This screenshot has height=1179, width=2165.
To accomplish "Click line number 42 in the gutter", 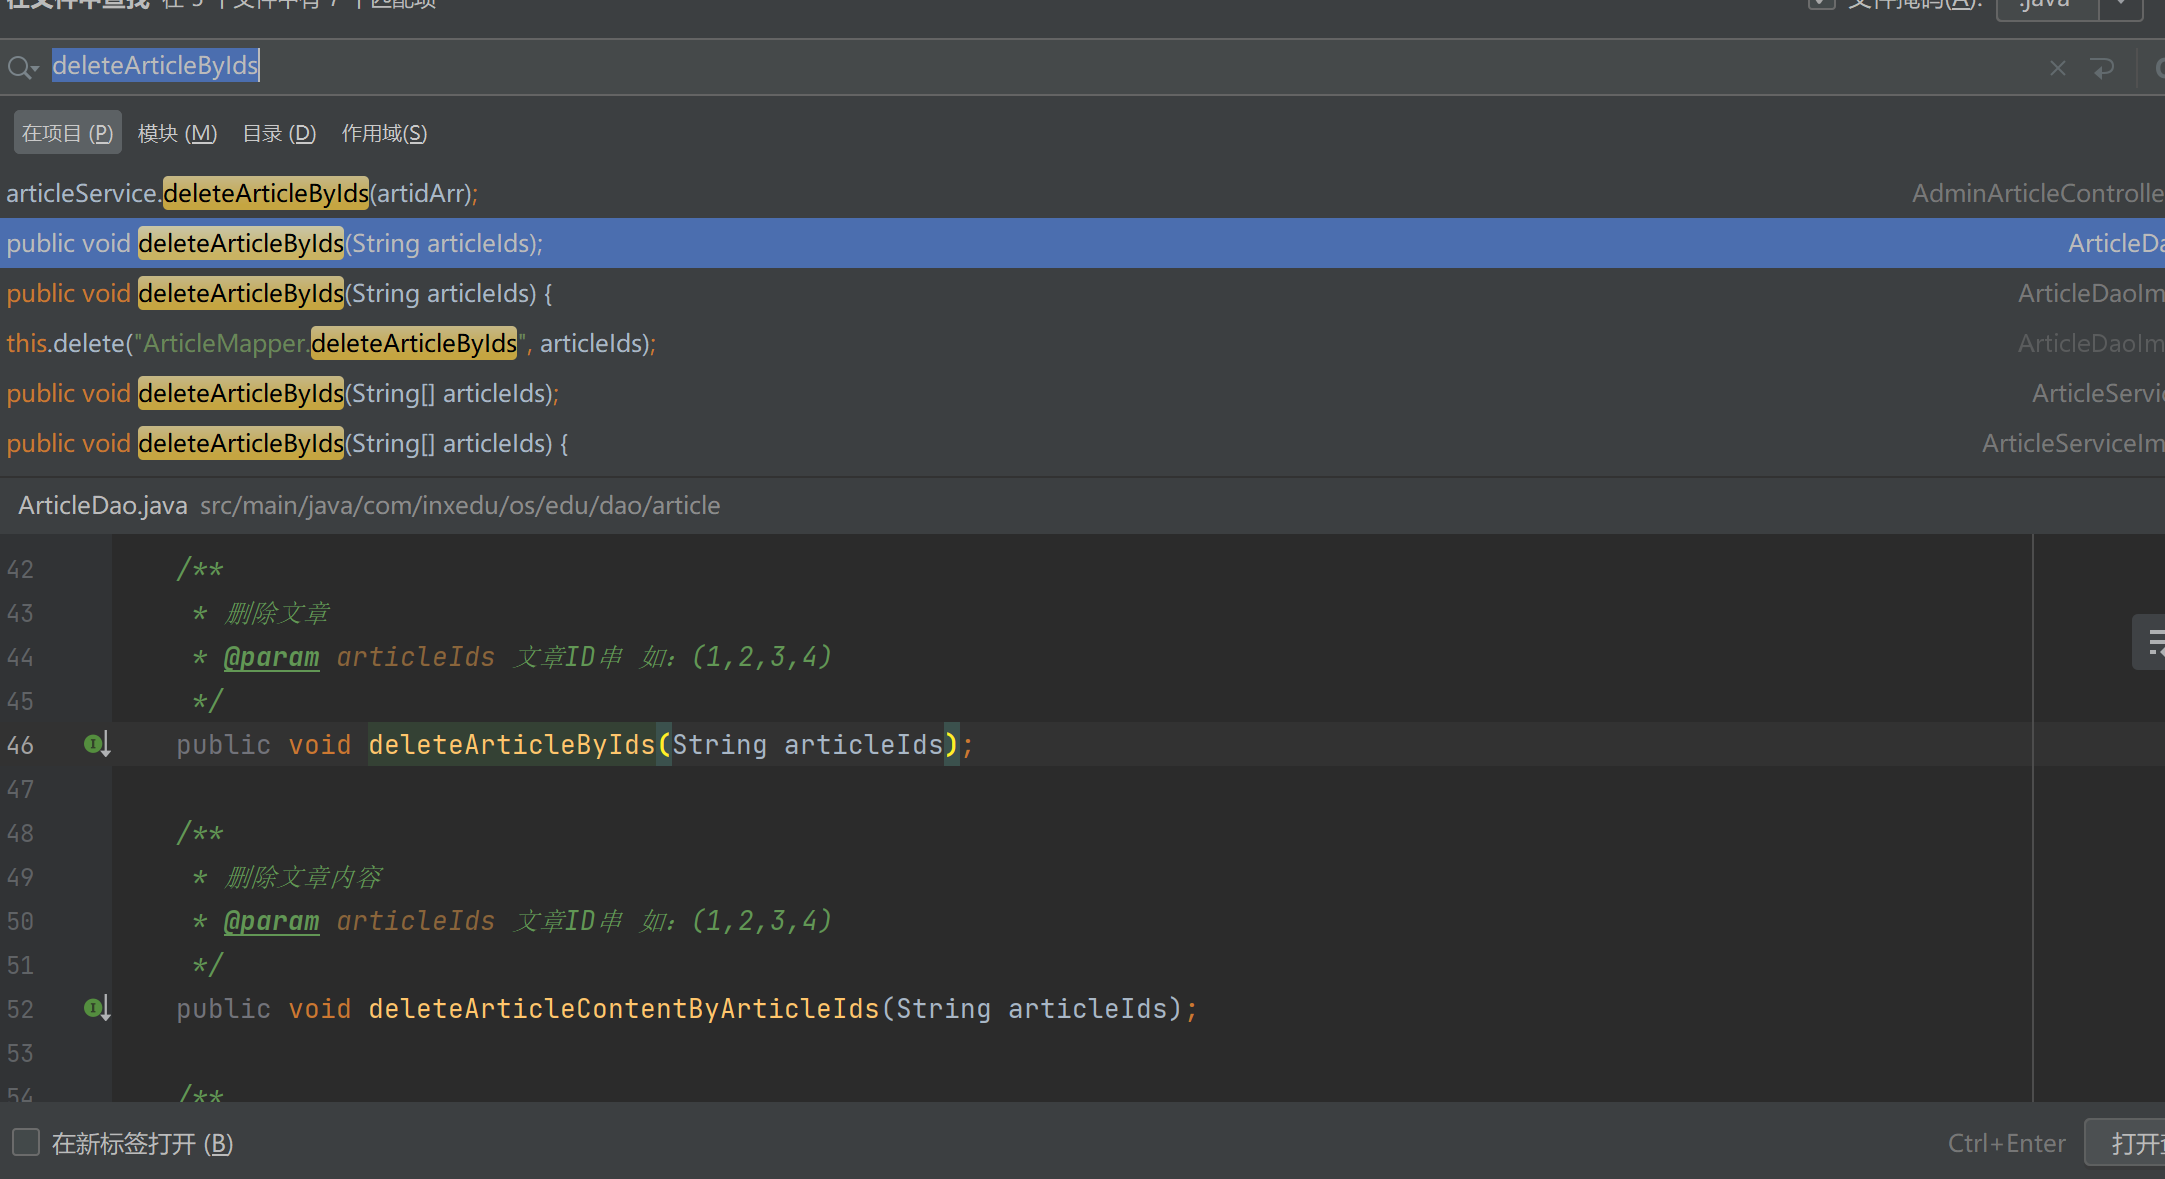I will click(20, 569).
